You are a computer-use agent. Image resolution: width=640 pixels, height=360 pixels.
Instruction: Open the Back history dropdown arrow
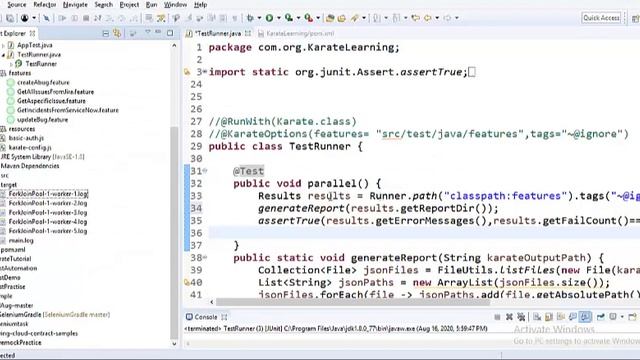click(437, 18)
